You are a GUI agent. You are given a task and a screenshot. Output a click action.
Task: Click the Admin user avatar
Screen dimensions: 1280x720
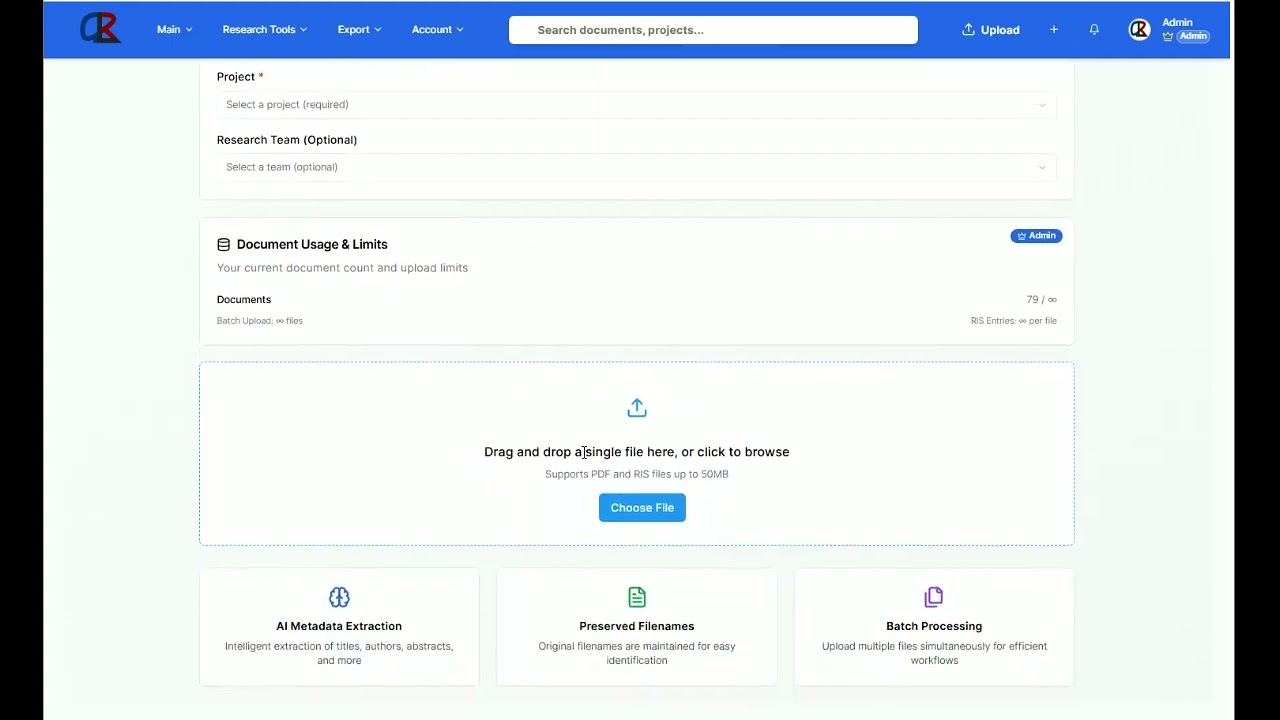coord(1139,30)
